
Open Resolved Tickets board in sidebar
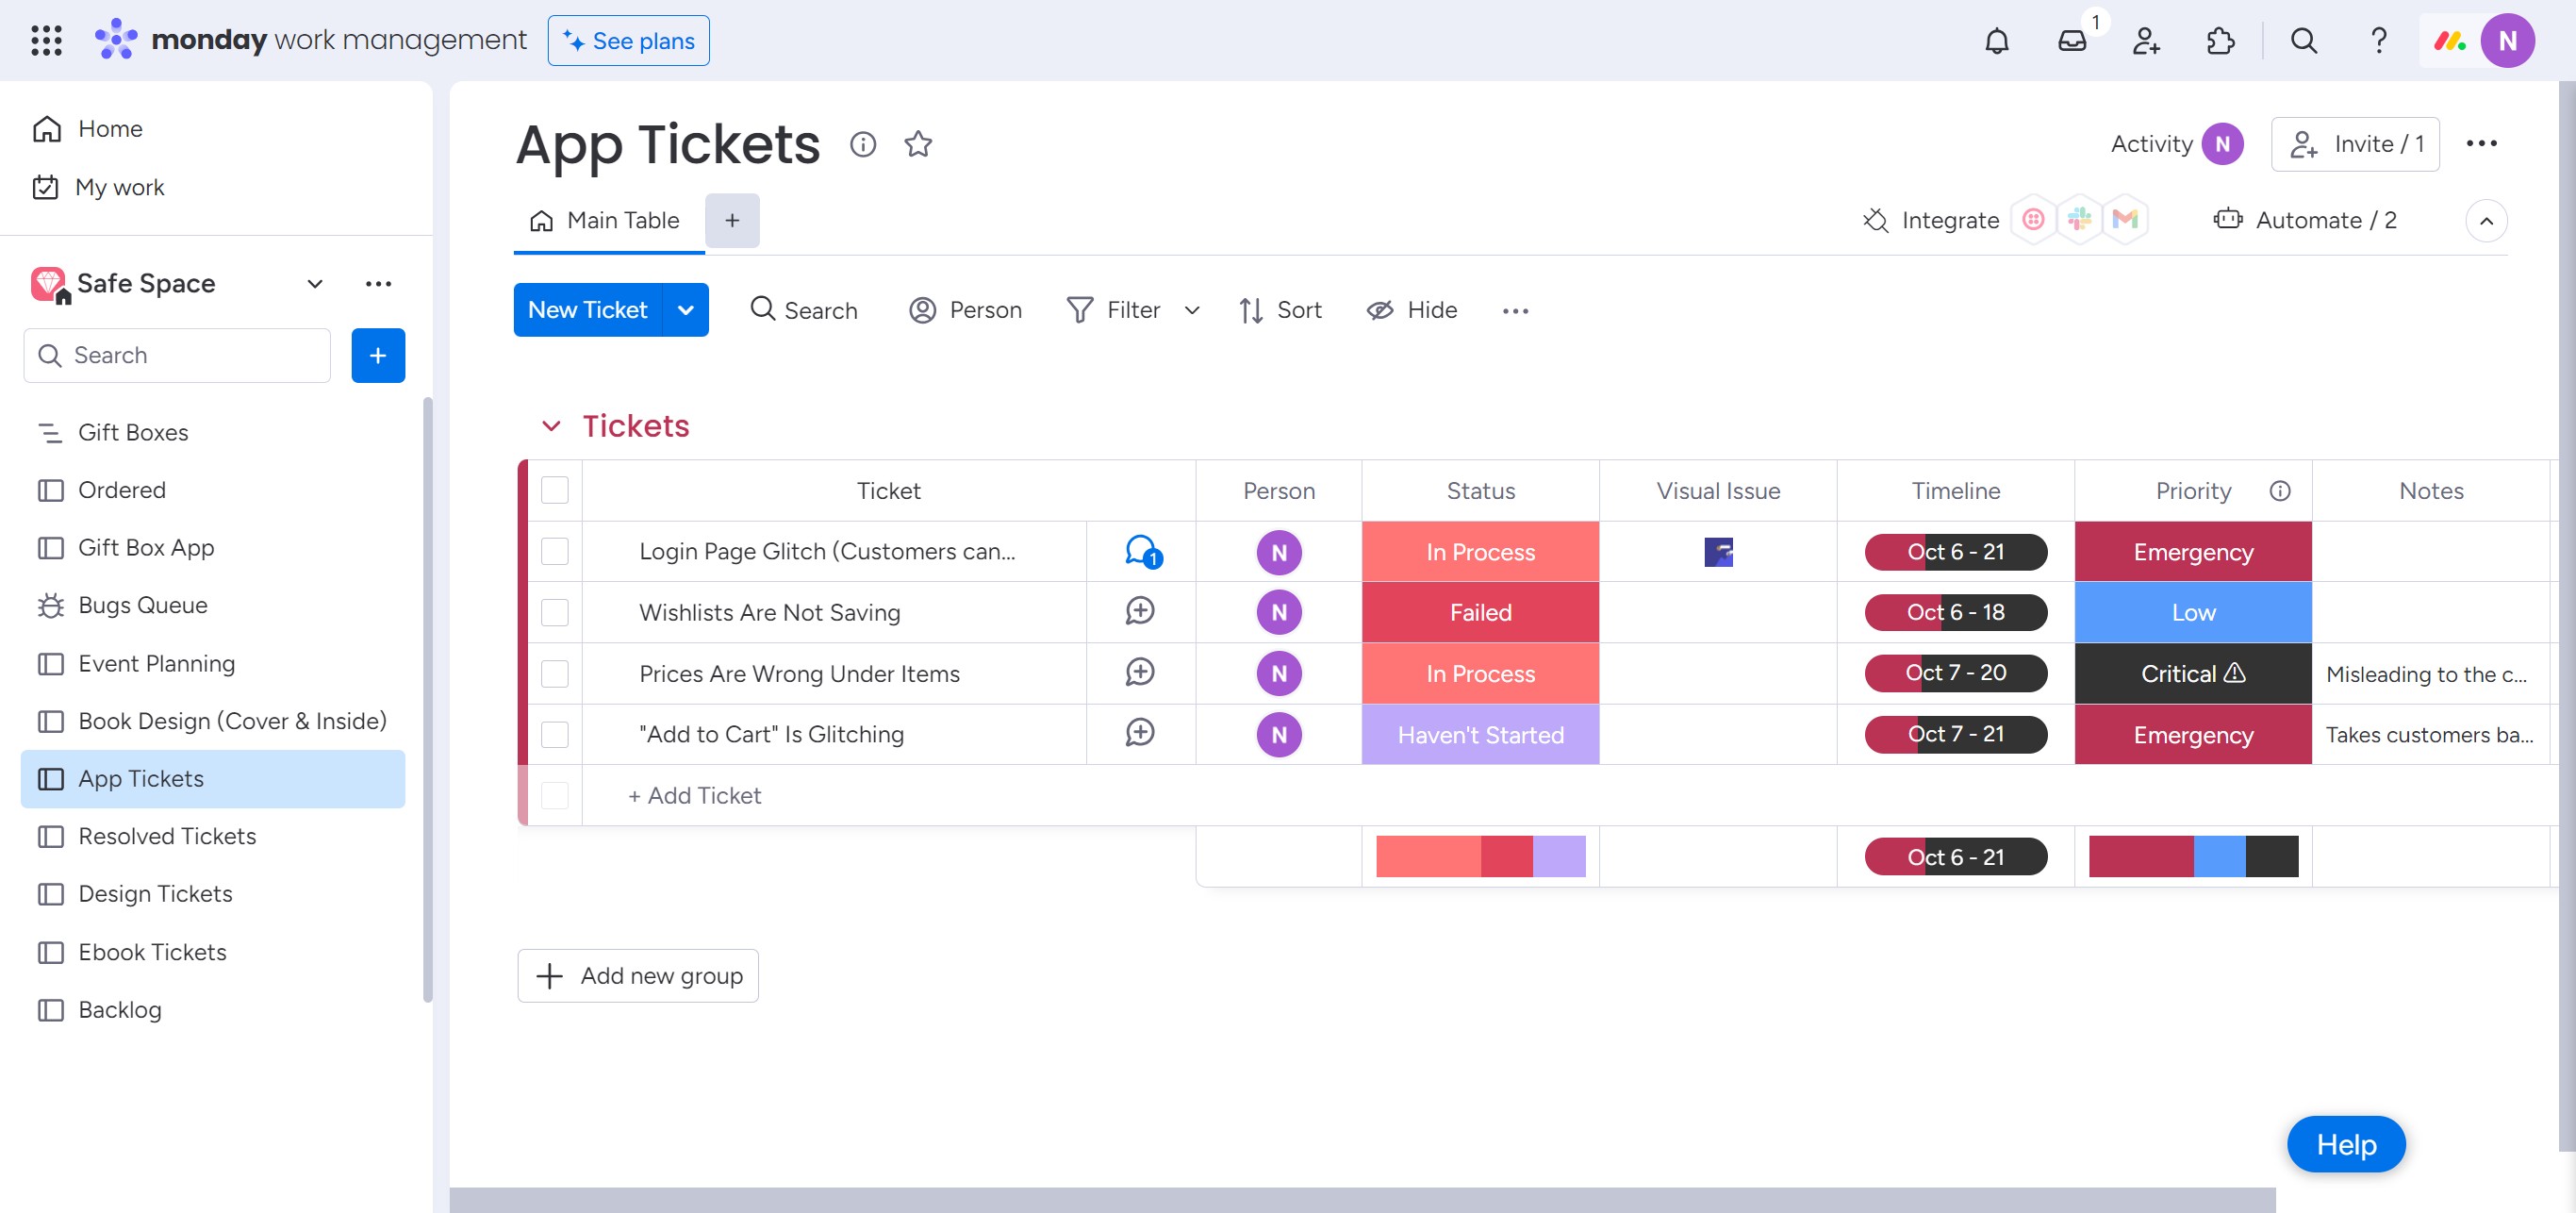click(167, 836)
